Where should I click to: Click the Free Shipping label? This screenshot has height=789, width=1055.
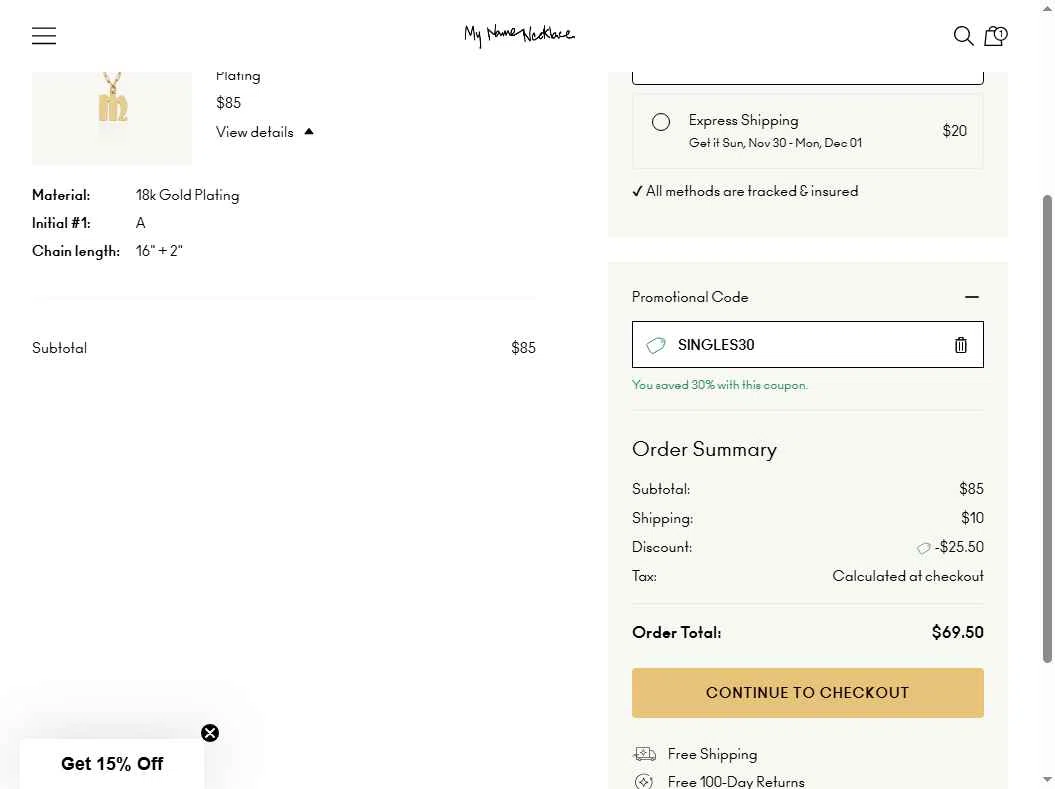(712, 754)
